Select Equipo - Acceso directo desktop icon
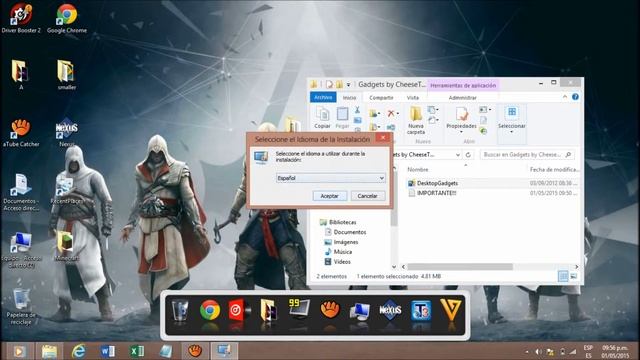640x360 pixels. pos(21,250)
